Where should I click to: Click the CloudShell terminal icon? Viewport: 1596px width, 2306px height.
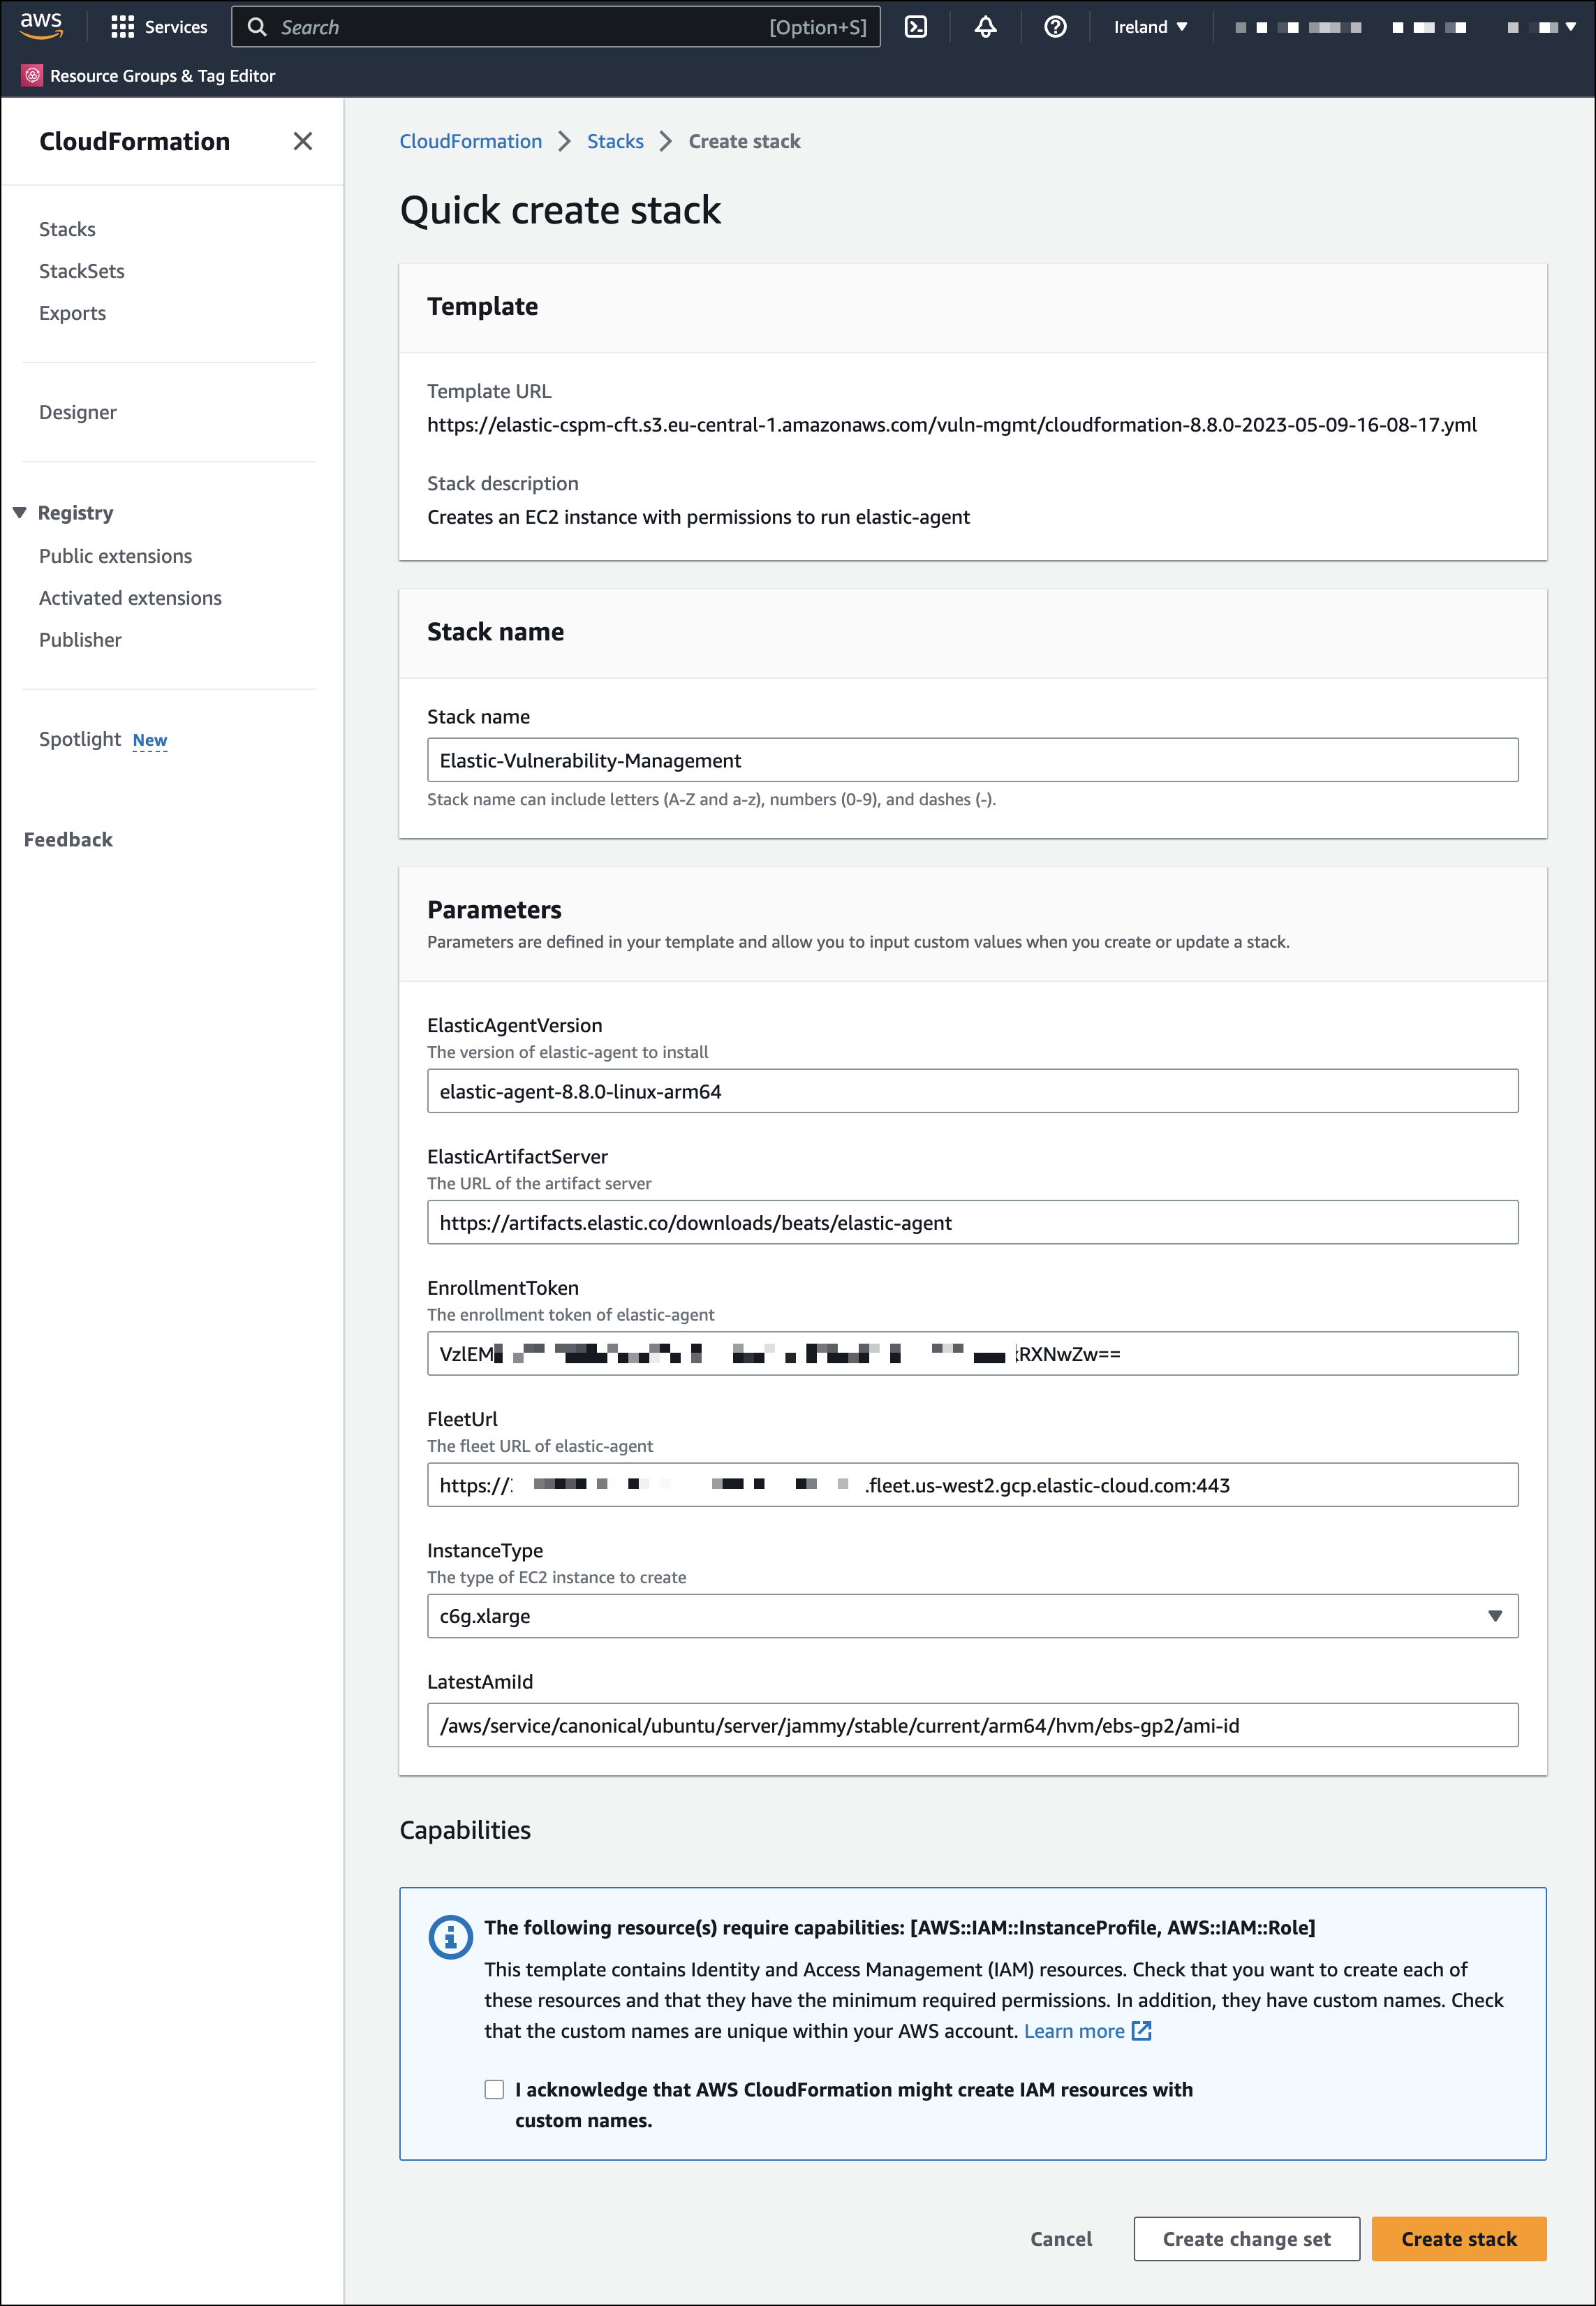919,28
